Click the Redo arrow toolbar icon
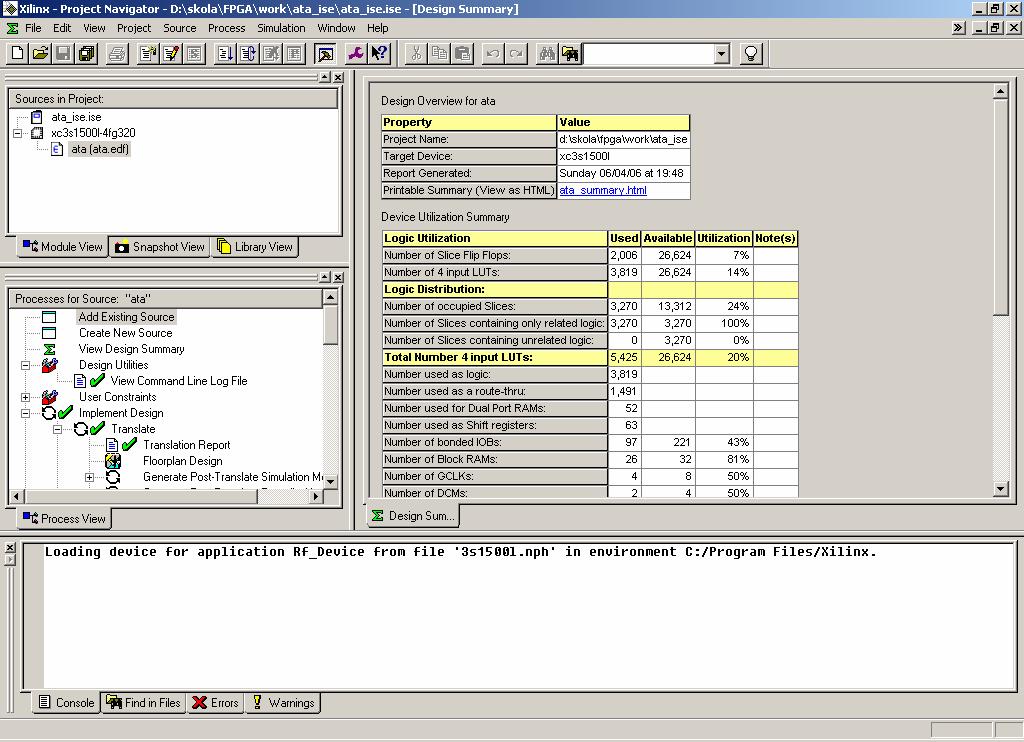Image resolution: width=1024 pixels, height=742 pixels. pos(516,54)
